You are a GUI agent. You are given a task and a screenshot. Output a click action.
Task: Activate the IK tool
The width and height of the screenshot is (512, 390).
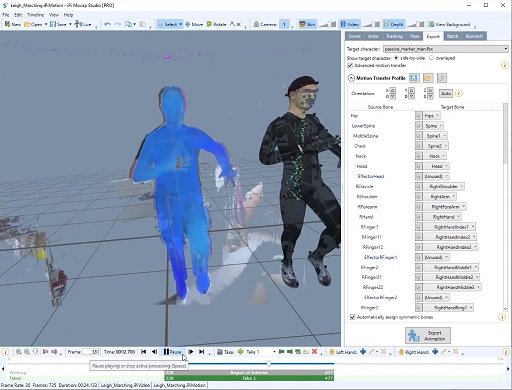tap(235, 24)
